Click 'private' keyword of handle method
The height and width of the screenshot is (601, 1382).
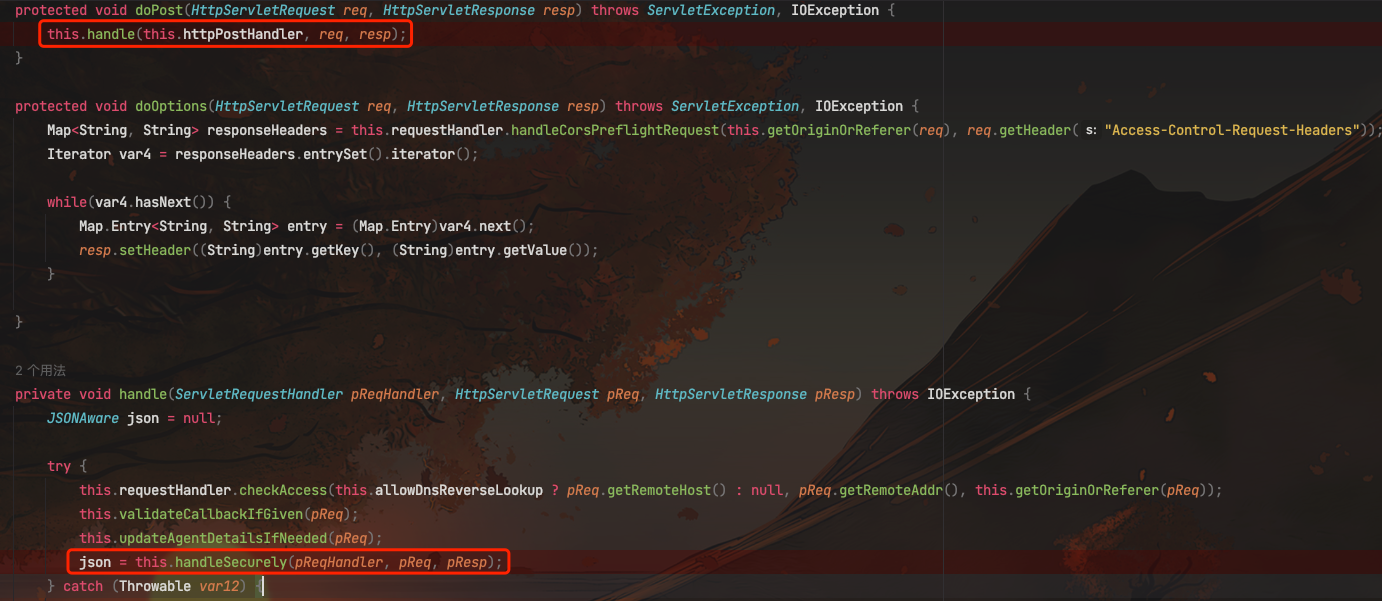coord(43,394)
